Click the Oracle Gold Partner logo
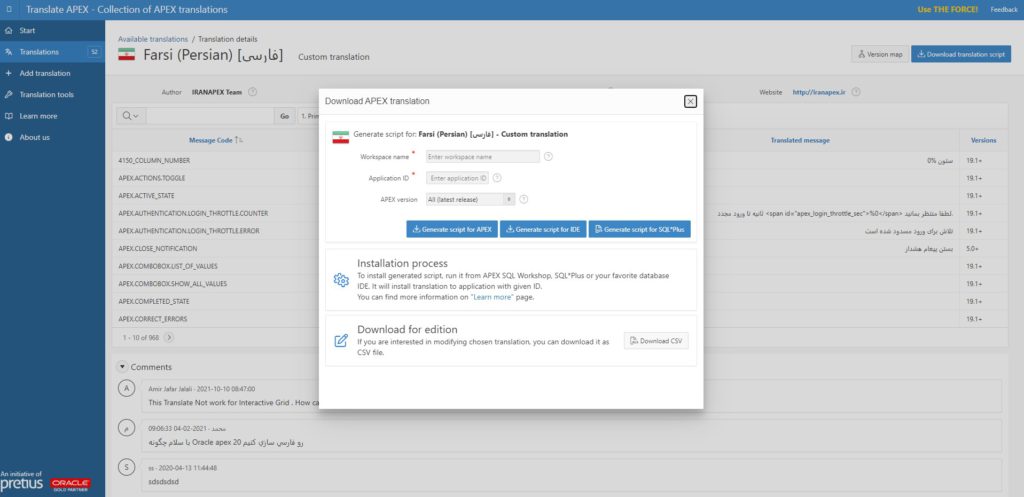 pyautogui.click(x=71, y=485)
